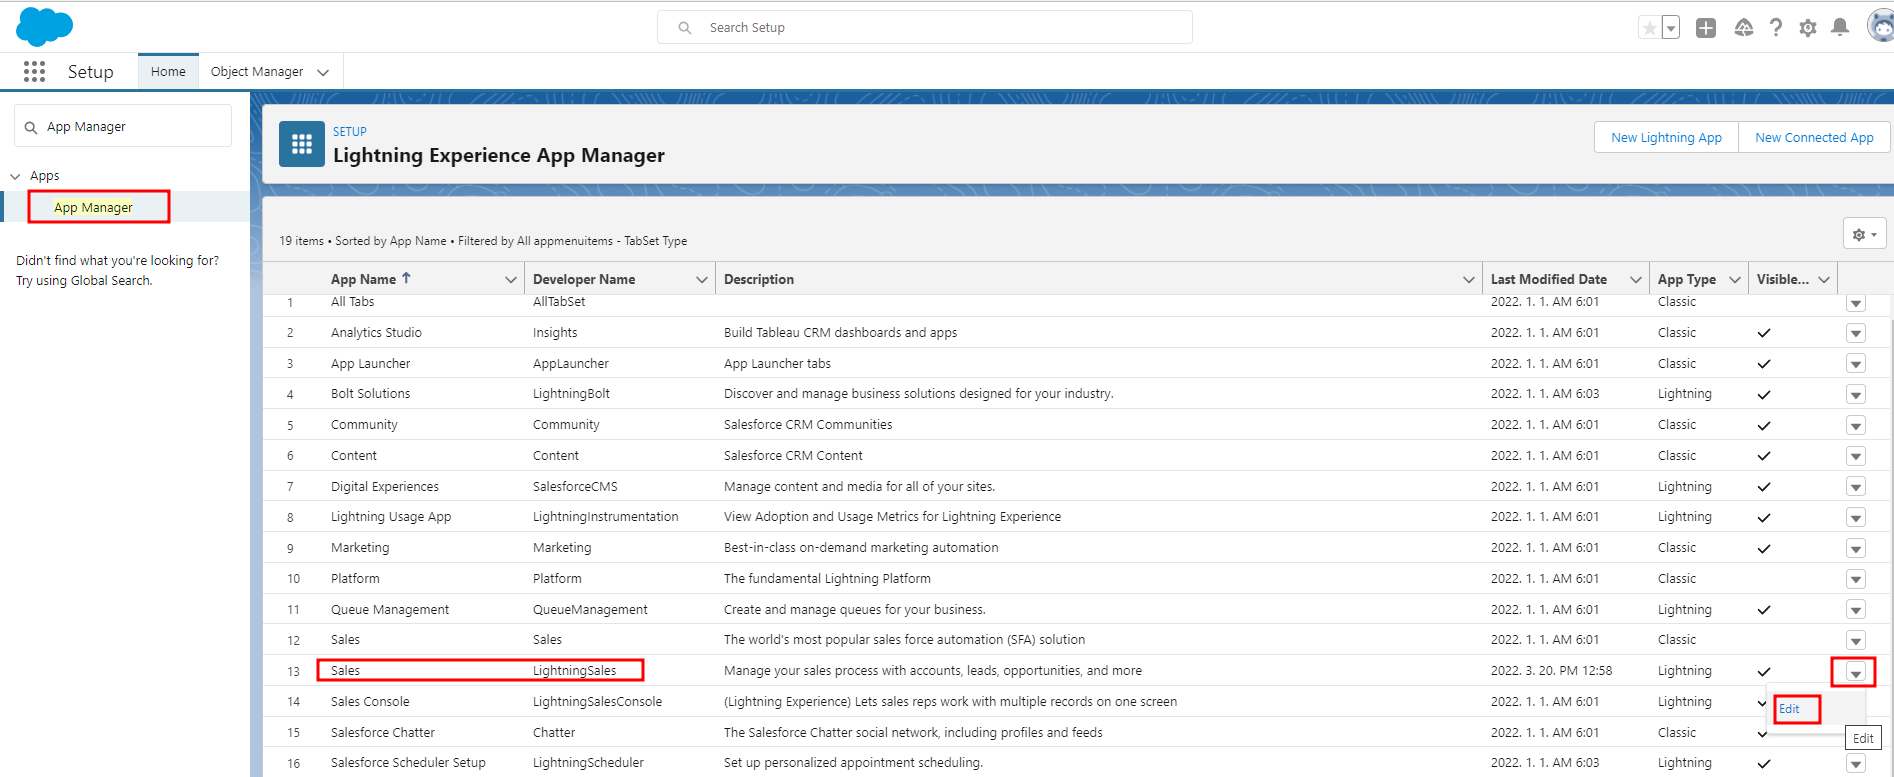This screenshot has height=777, width=1894.
Task: Open row actions for Lightning Usage App
Action: pos(1856,517)
